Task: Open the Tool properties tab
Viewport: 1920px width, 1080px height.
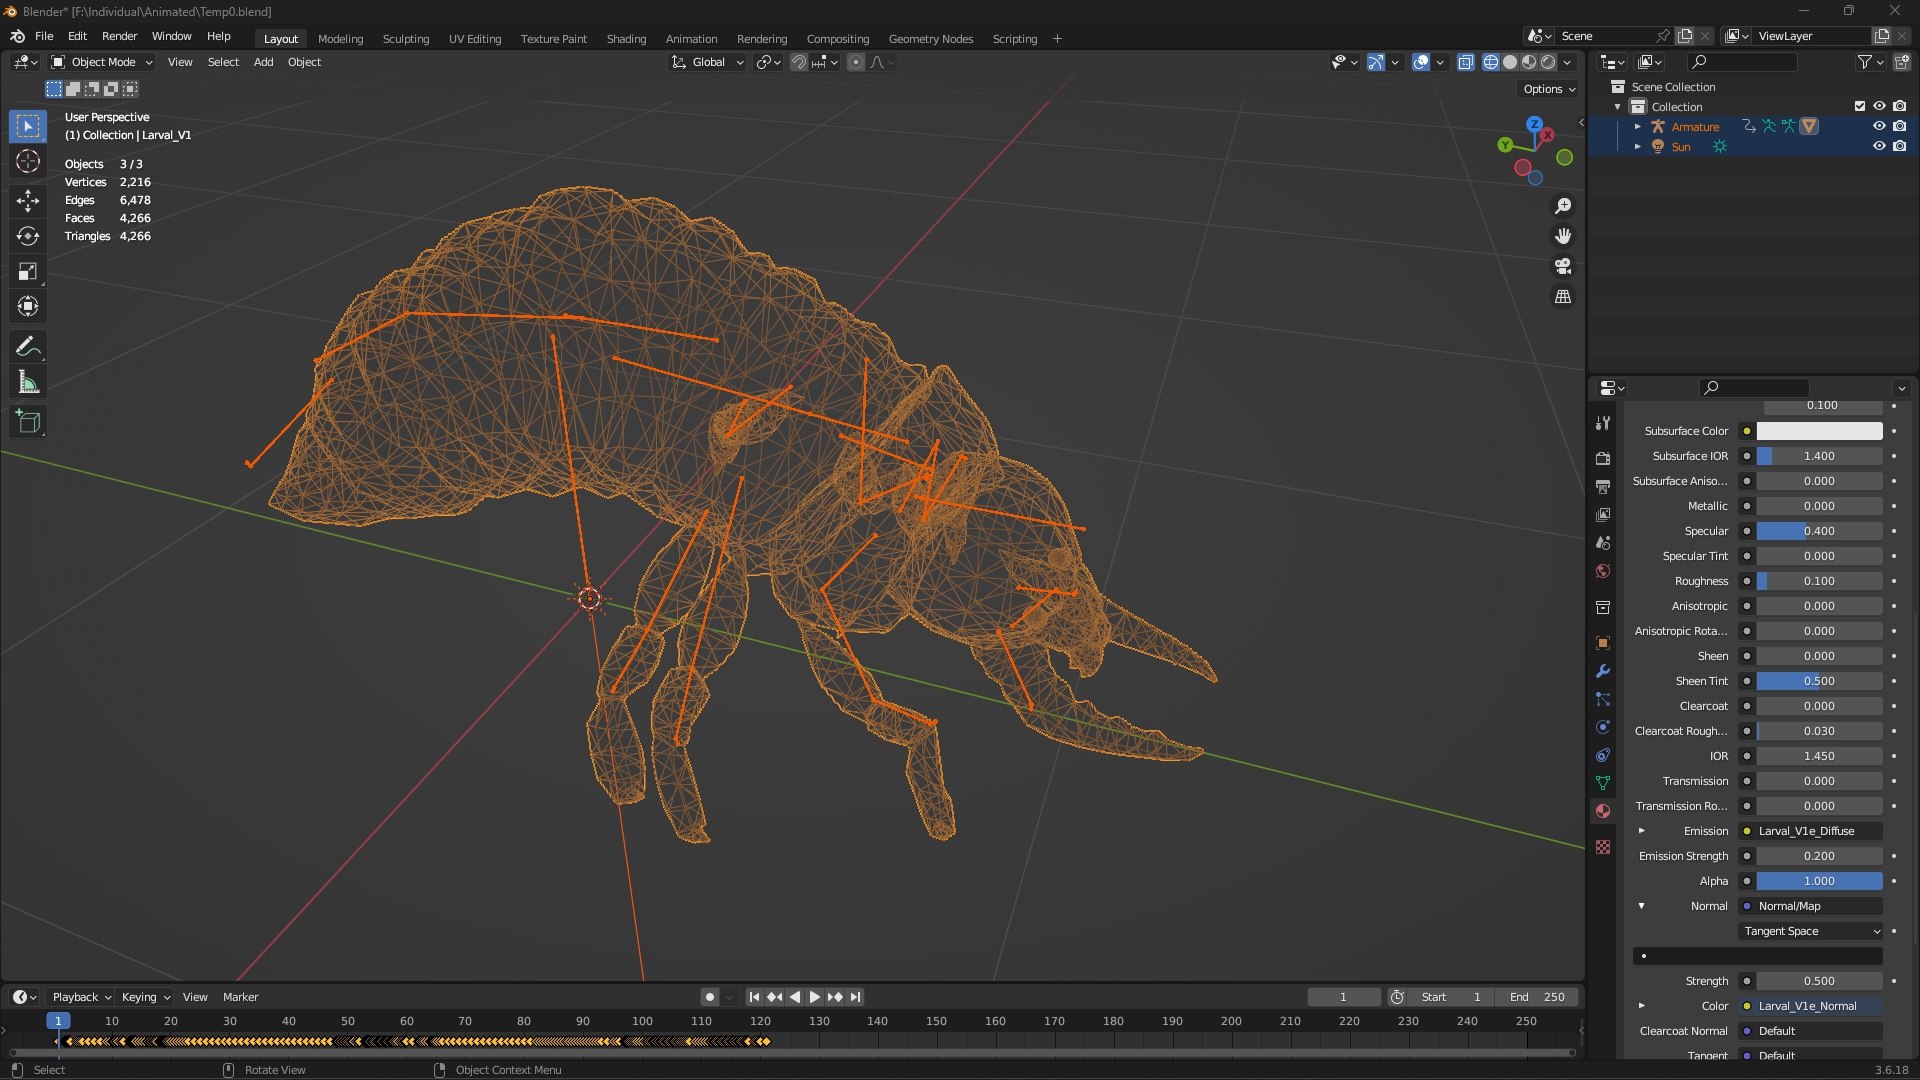Action: click(x=1603, y=423)
